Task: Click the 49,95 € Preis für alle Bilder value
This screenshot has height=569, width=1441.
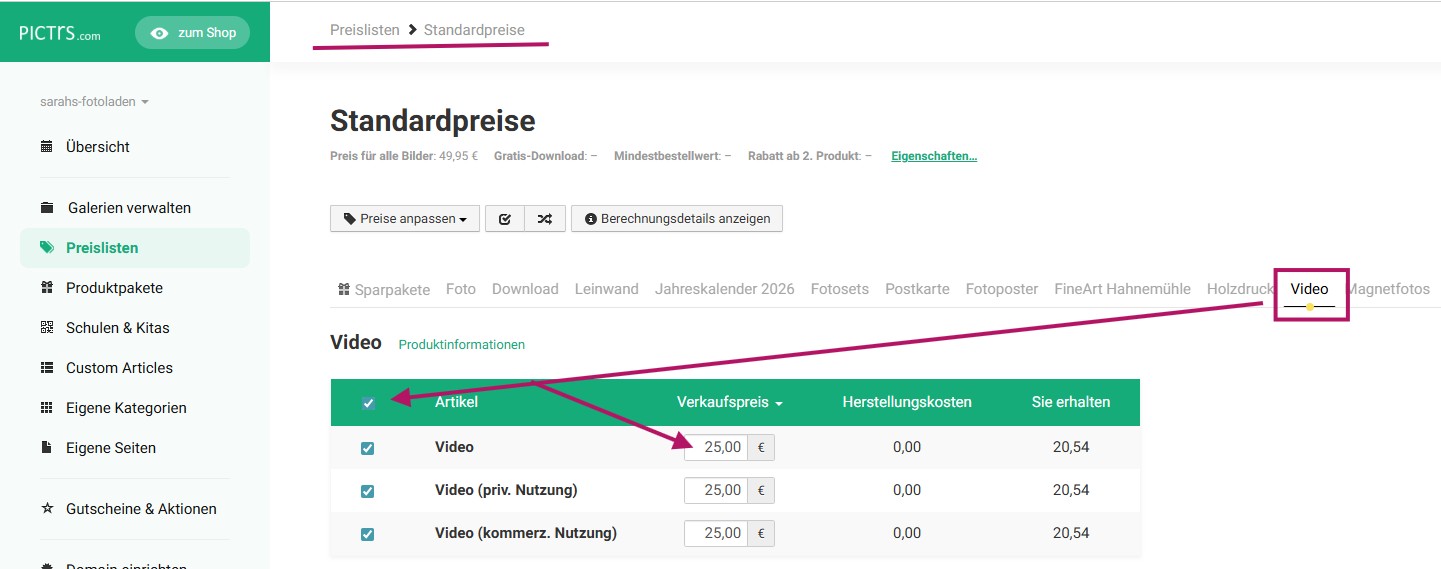Action: pos(459,156)
